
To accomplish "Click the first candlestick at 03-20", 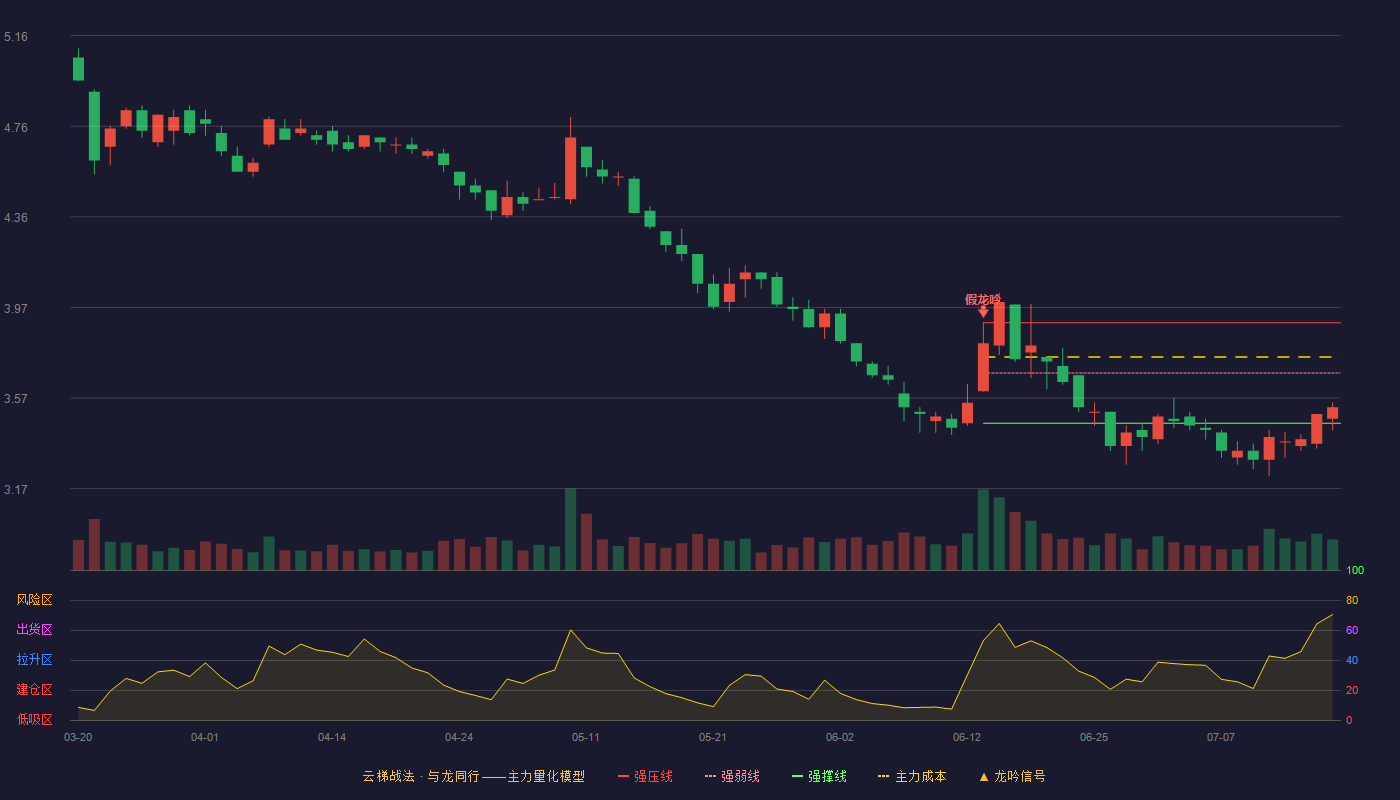I will pyautogui.click(x=78, y=67).
